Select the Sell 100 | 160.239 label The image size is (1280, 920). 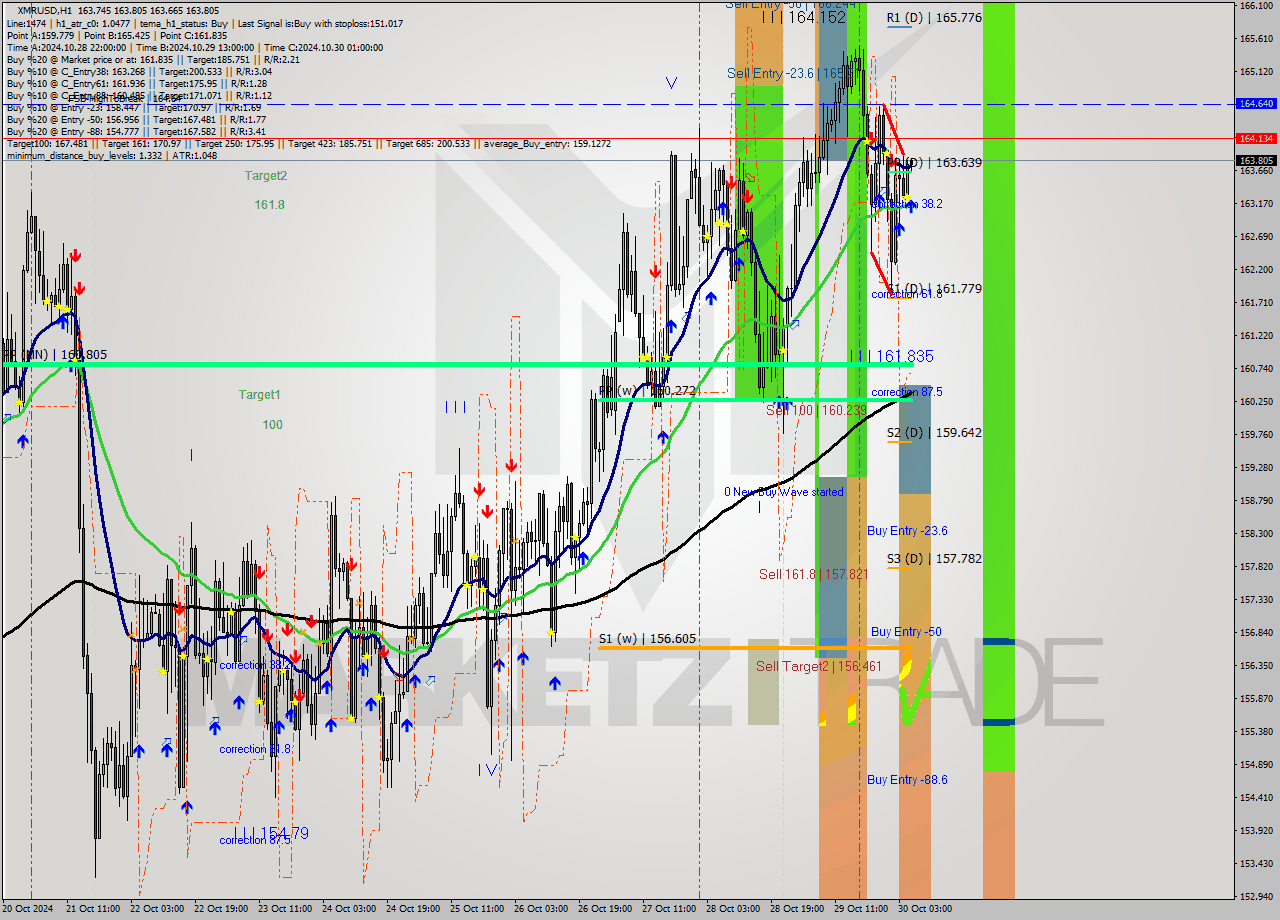pos(816,410)
